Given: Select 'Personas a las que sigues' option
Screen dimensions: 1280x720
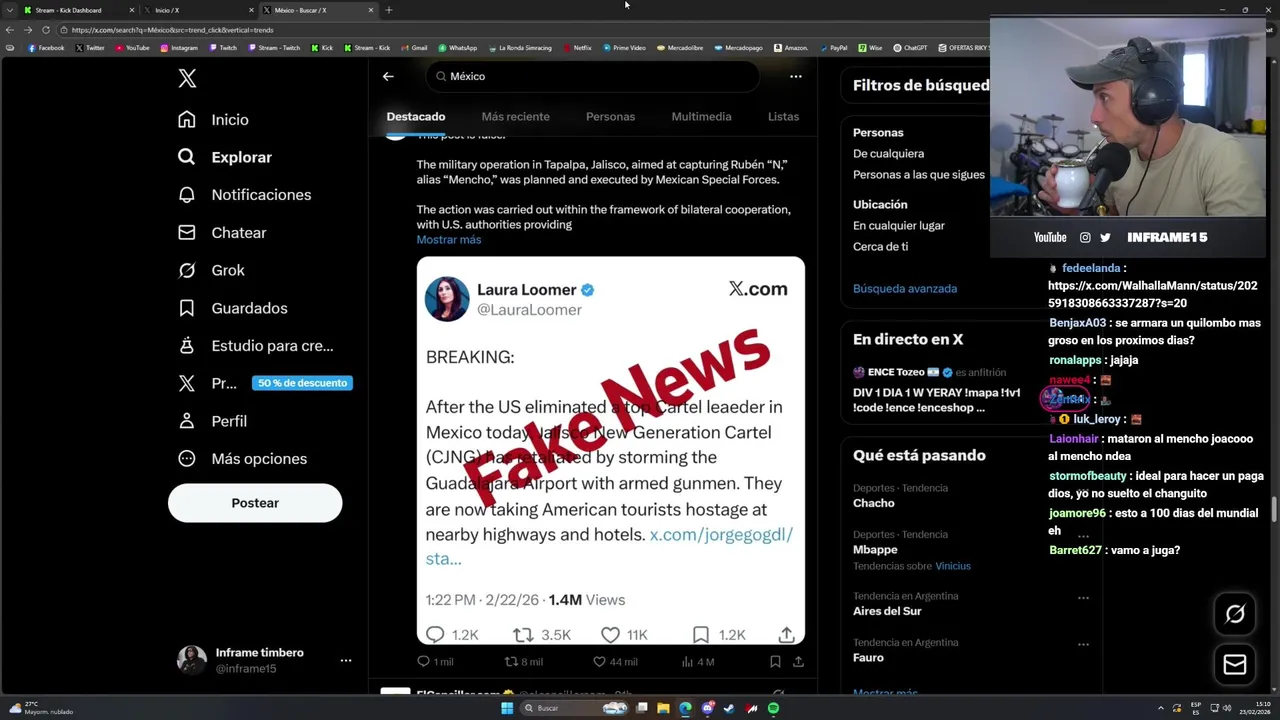Looking at the screenshot, I should point(918,174).
